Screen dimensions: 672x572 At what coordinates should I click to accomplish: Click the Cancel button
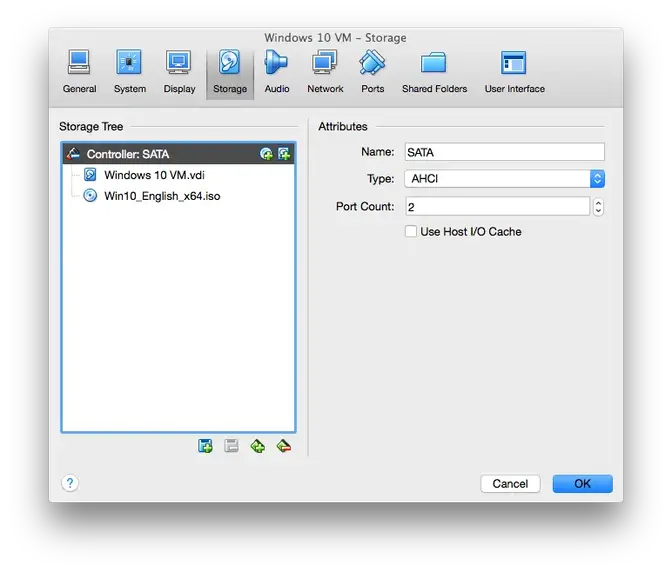point(510,484)
